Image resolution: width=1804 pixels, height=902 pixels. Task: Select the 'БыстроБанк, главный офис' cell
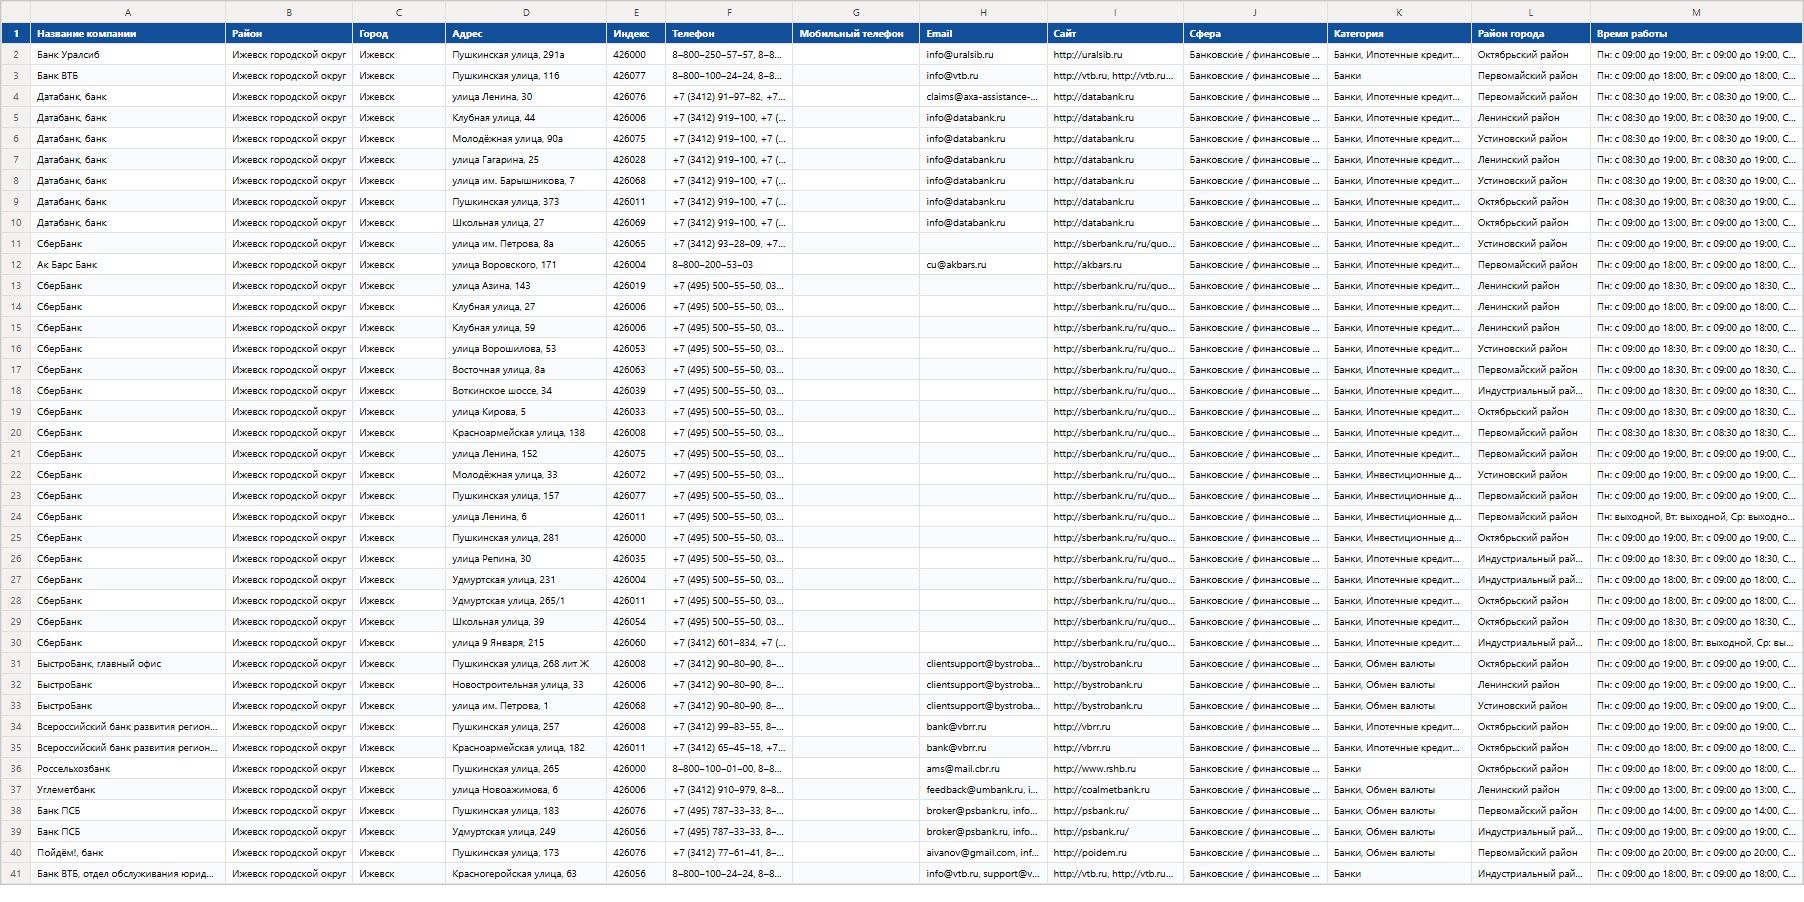pyautogui.click(x=128, y=664)
